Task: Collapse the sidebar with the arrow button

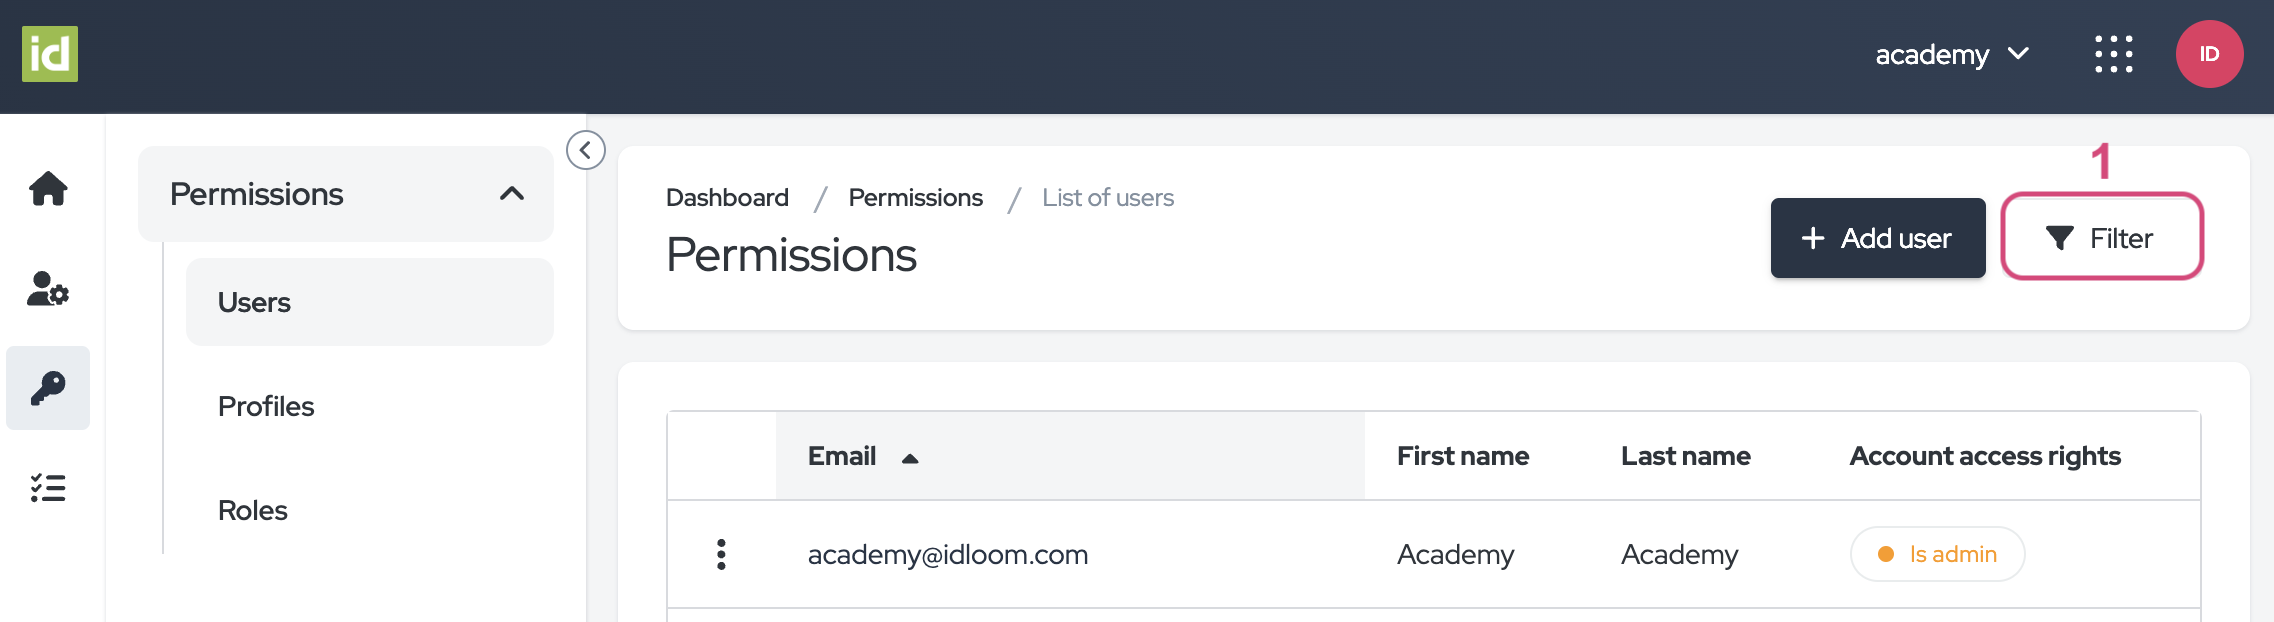Action: point(586,150)
